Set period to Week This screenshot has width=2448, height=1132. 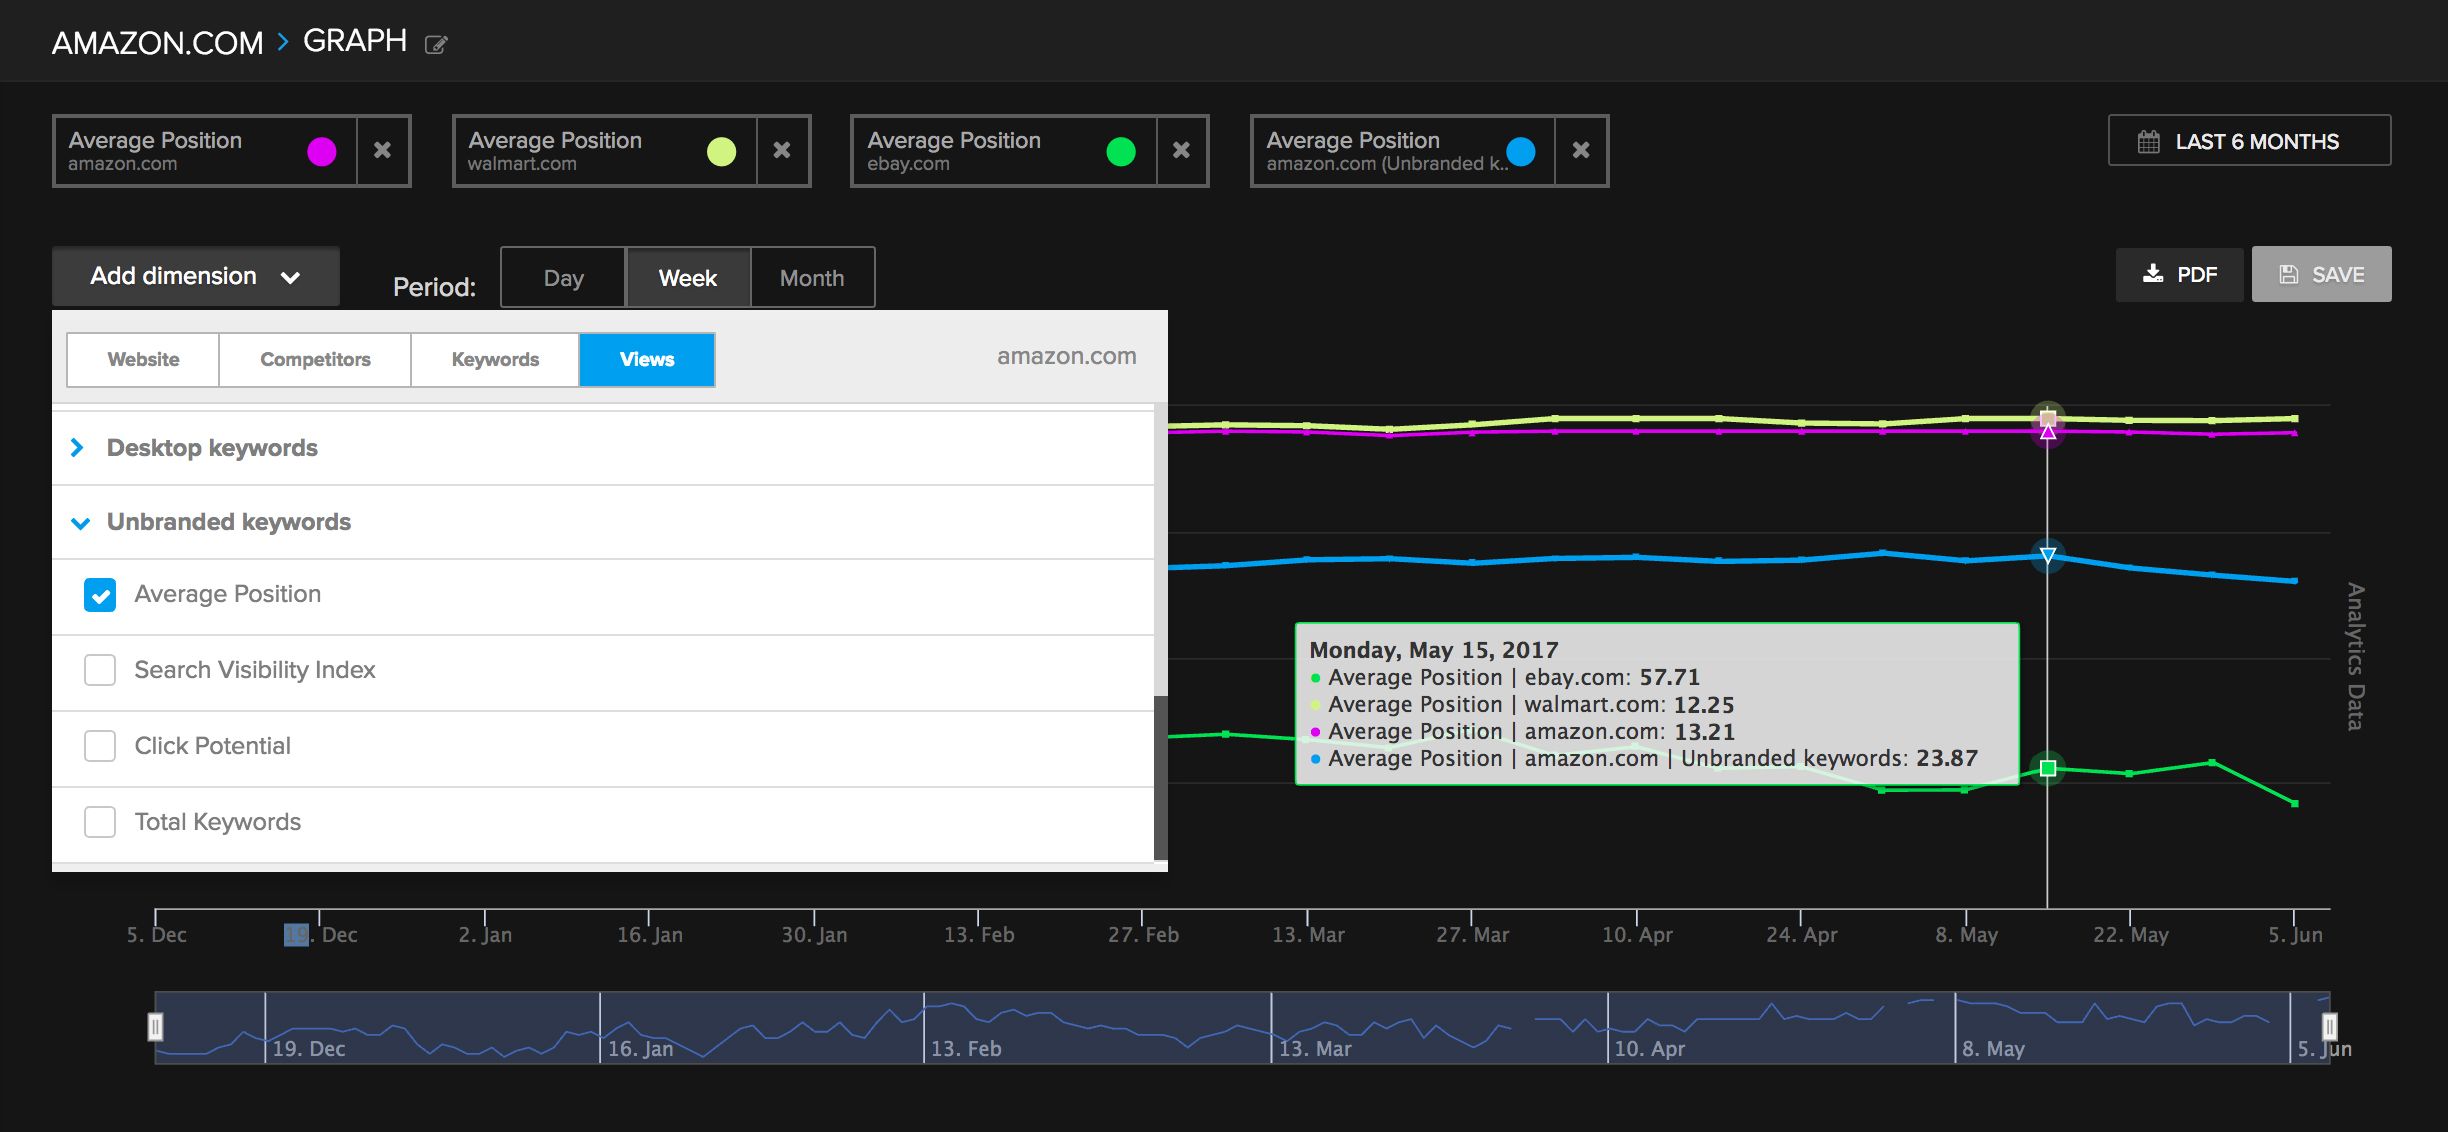coord(688,278)
